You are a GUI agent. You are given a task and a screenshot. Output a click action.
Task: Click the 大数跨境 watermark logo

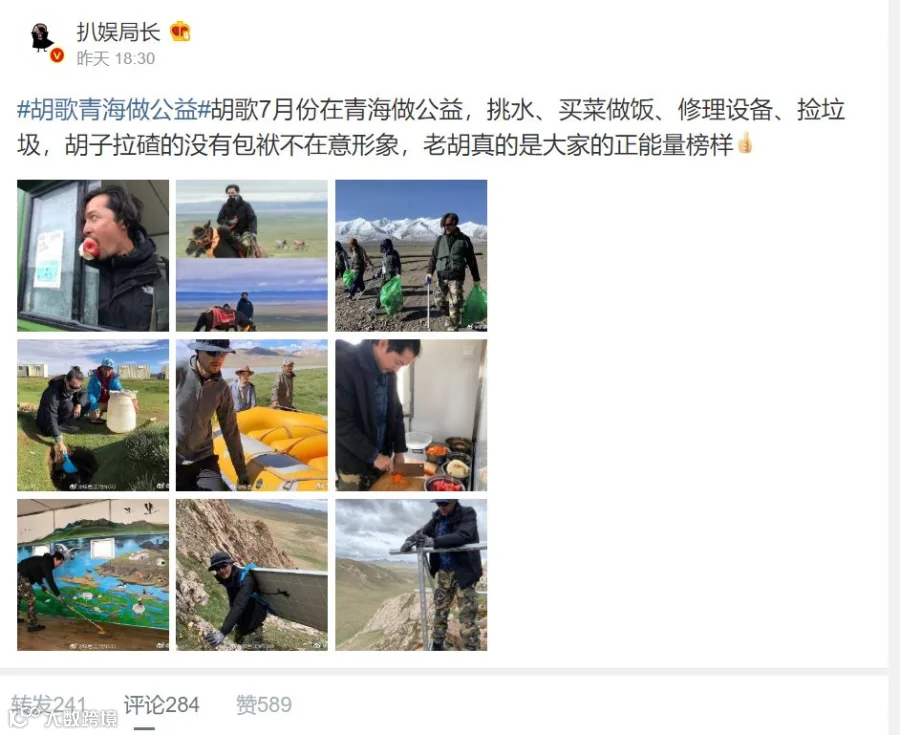click(x=63, y=717)
